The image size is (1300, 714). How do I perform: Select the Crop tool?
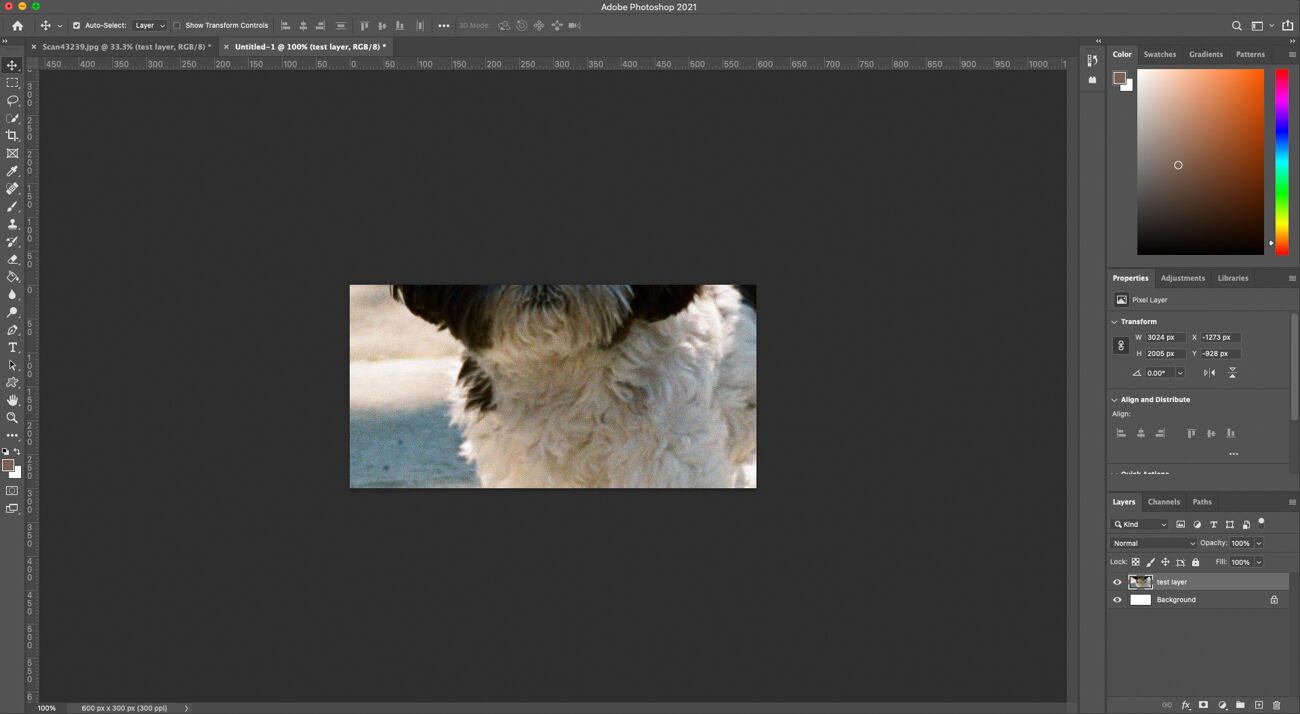pyautogui.click(x=12, y=135)
